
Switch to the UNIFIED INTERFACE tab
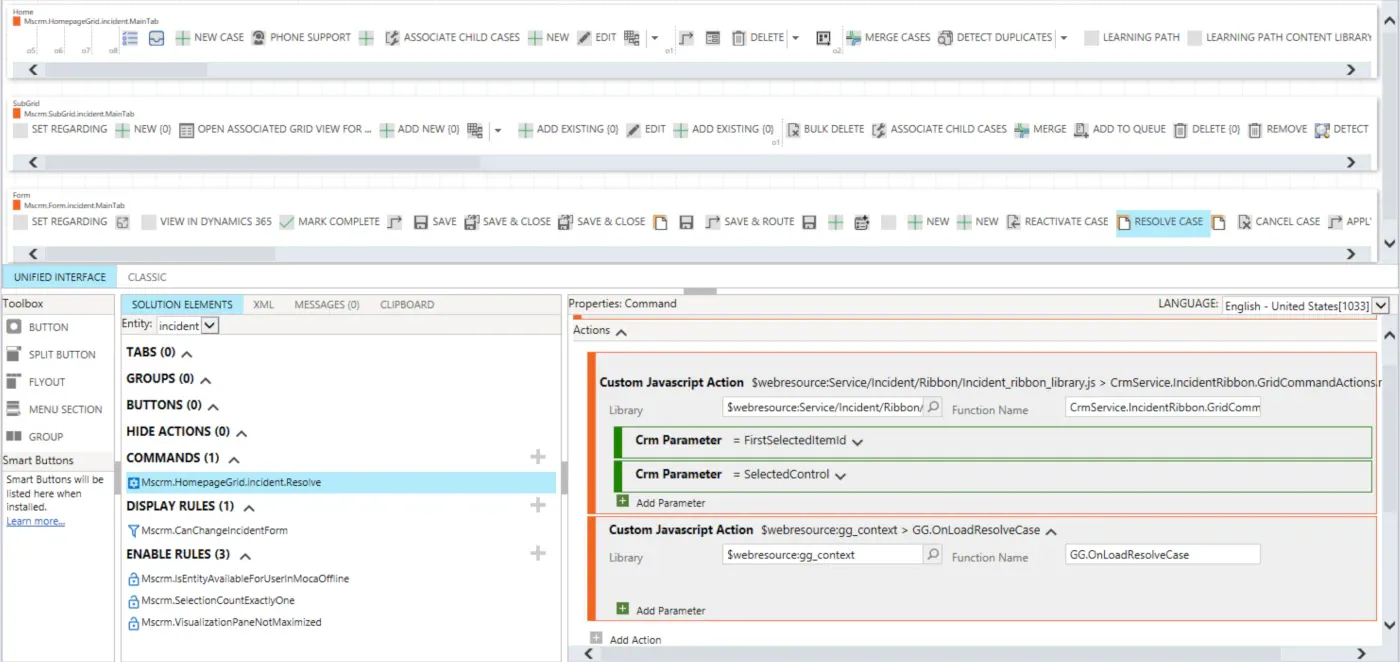coord(60,277)
